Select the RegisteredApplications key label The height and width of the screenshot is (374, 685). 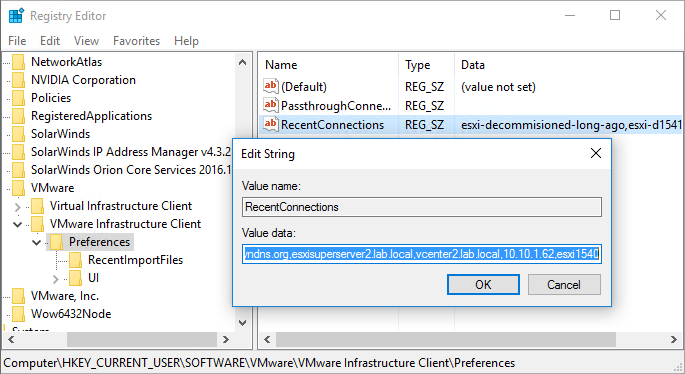coord(91,116)
